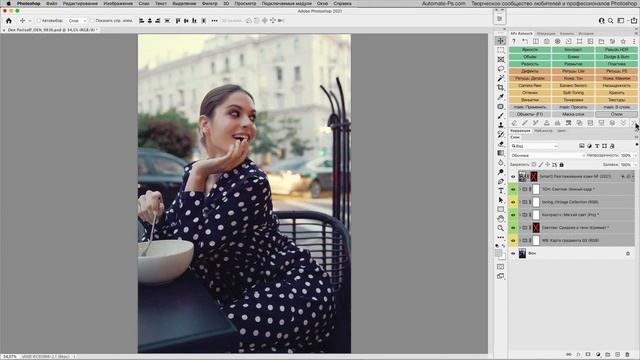
Task: Toggle visibility of toning_Vintage Collection group
Action: point(513,202)
